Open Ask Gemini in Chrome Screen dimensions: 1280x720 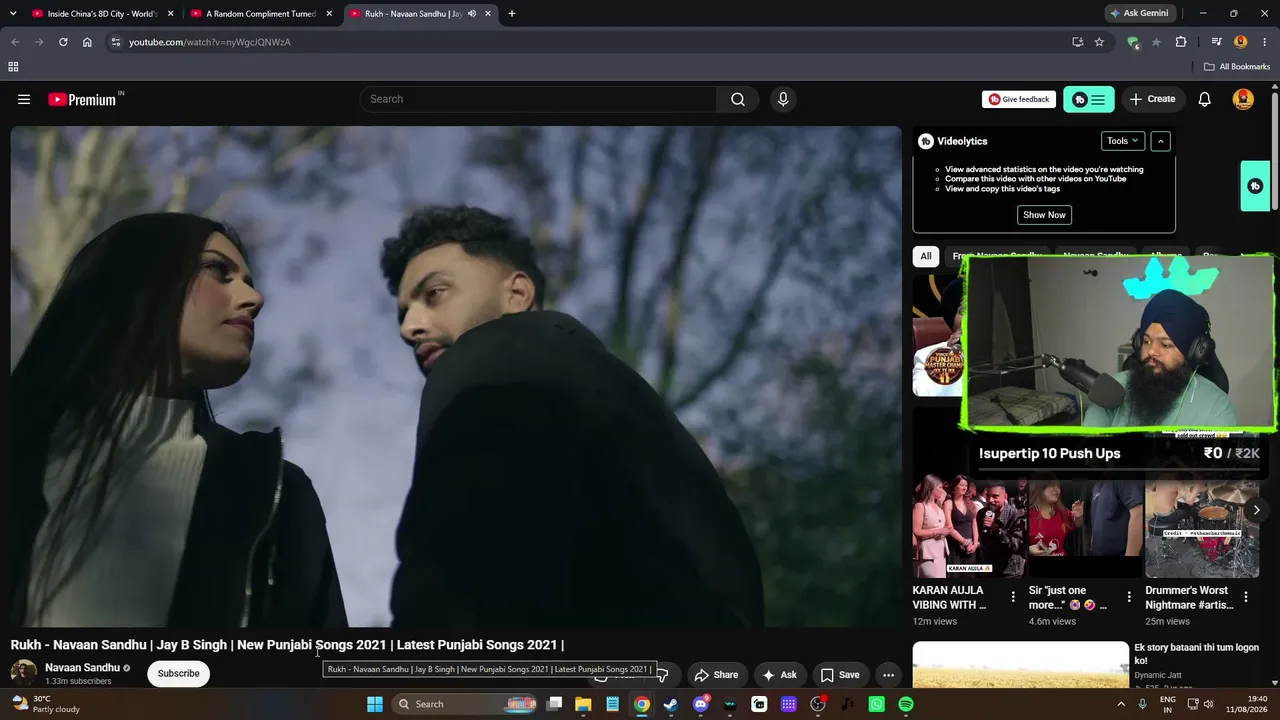[x=1139, y=14]
